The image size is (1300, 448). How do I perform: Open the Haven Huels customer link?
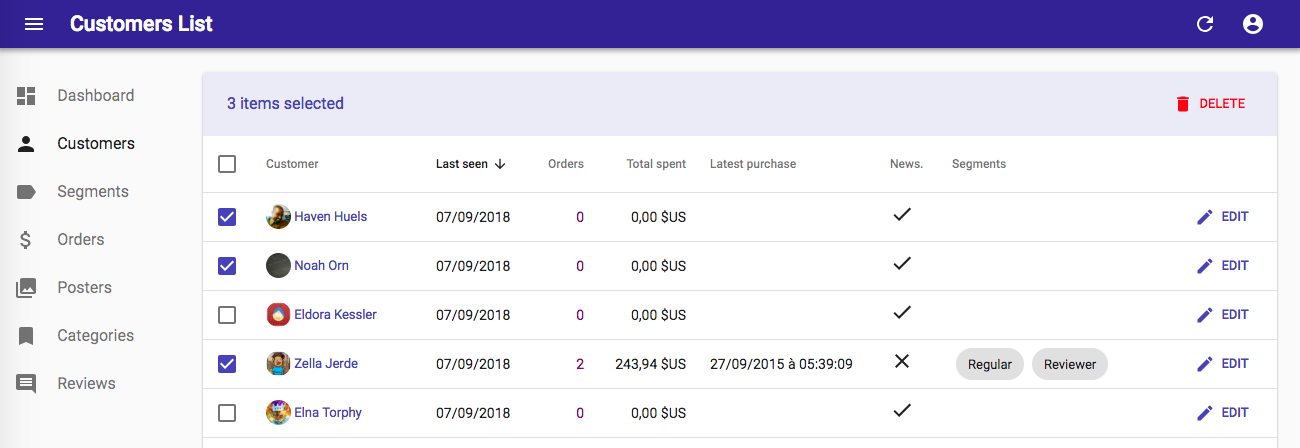click(x=330, y=217)
